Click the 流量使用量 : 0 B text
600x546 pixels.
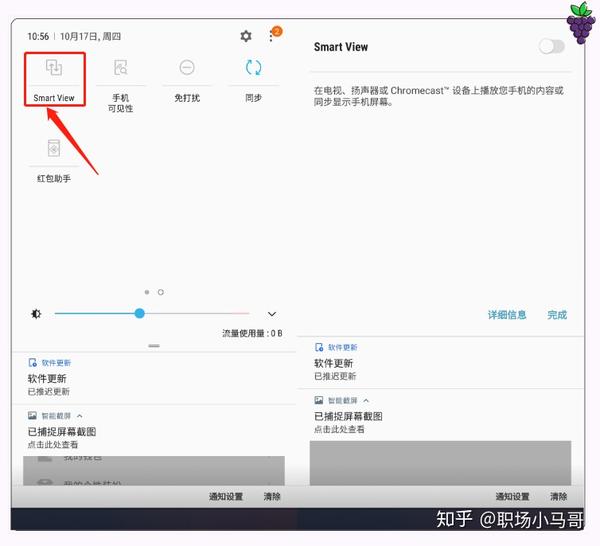[253, 333]
